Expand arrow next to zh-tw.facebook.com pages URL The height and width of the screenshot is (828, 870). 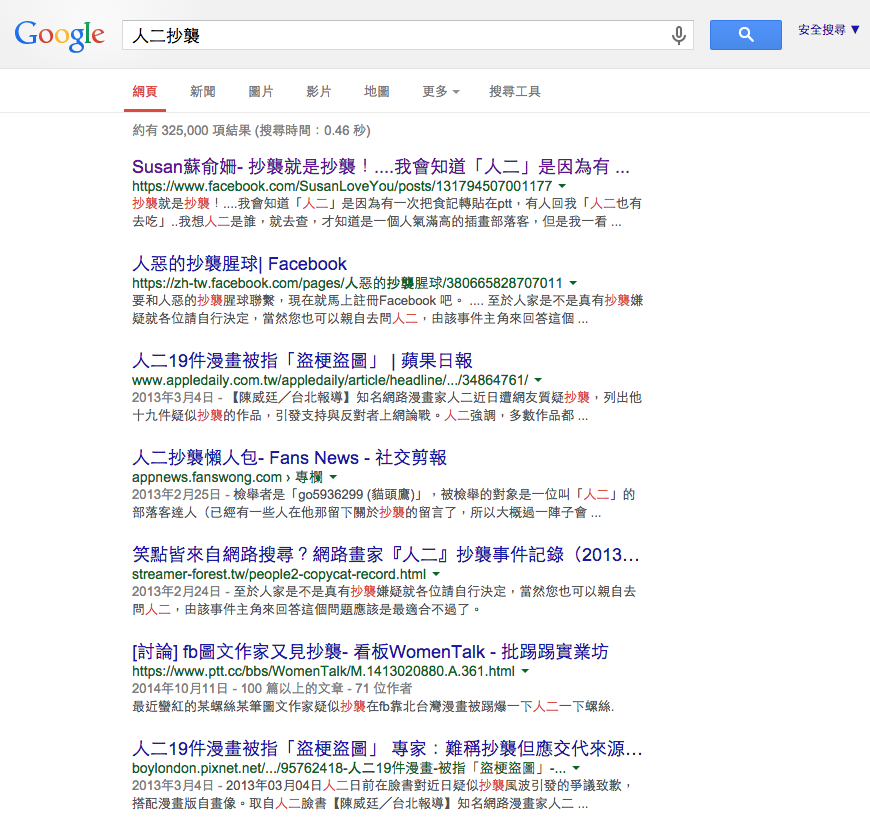(x=573, y=283)
